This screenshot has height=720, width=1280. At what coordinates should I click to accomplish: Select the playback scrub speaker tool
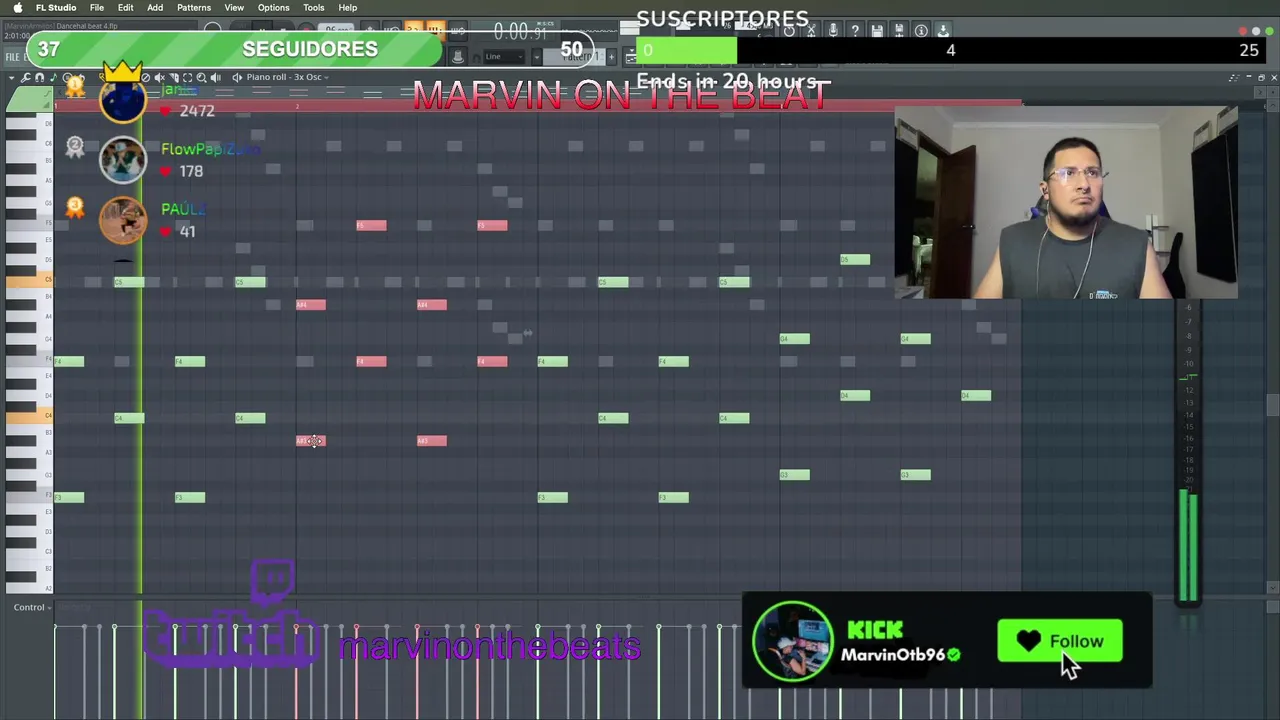[215, 77]
